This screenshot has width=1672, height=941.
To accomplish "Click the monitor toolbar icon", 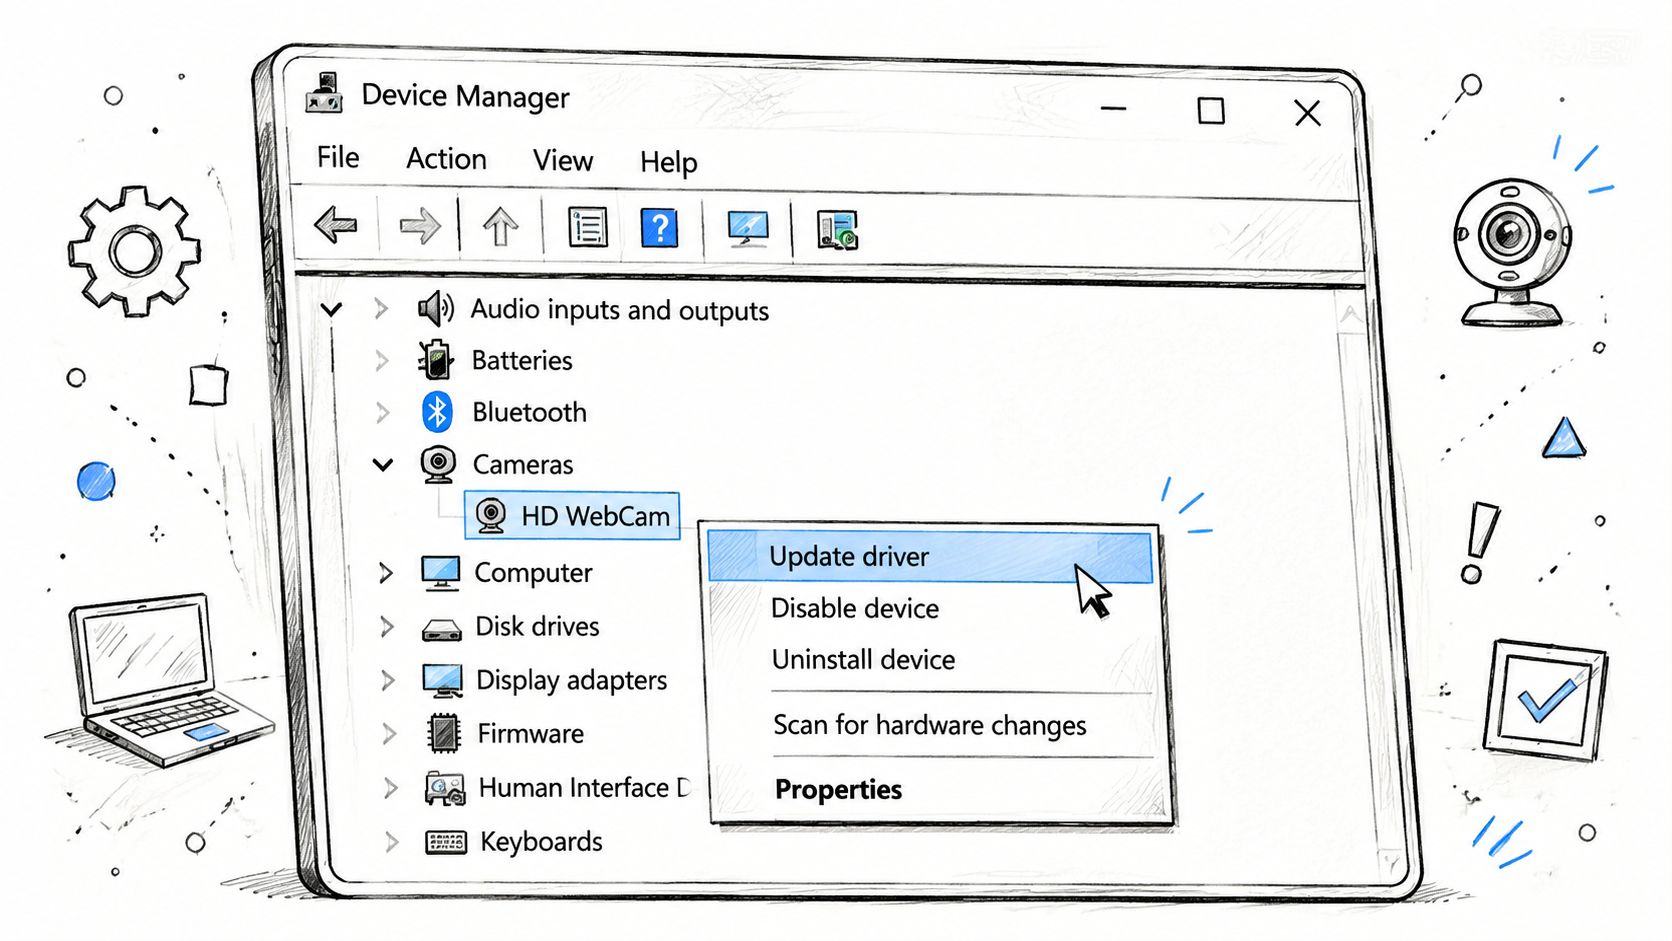I will pos(748,229).
